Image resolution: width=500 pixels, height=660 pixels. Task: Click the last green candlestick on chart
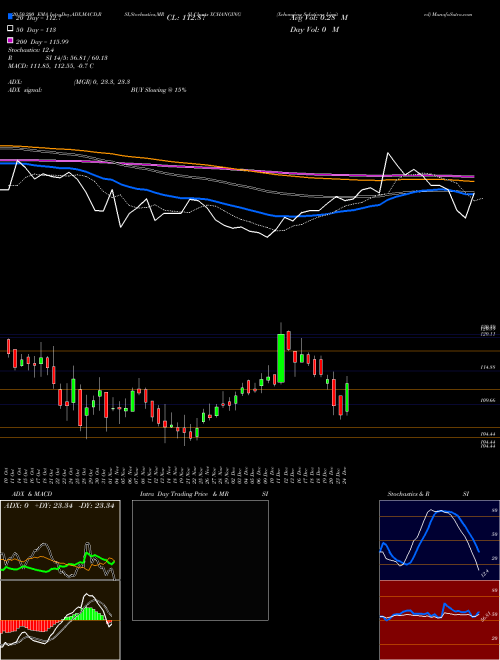point(347,397)
